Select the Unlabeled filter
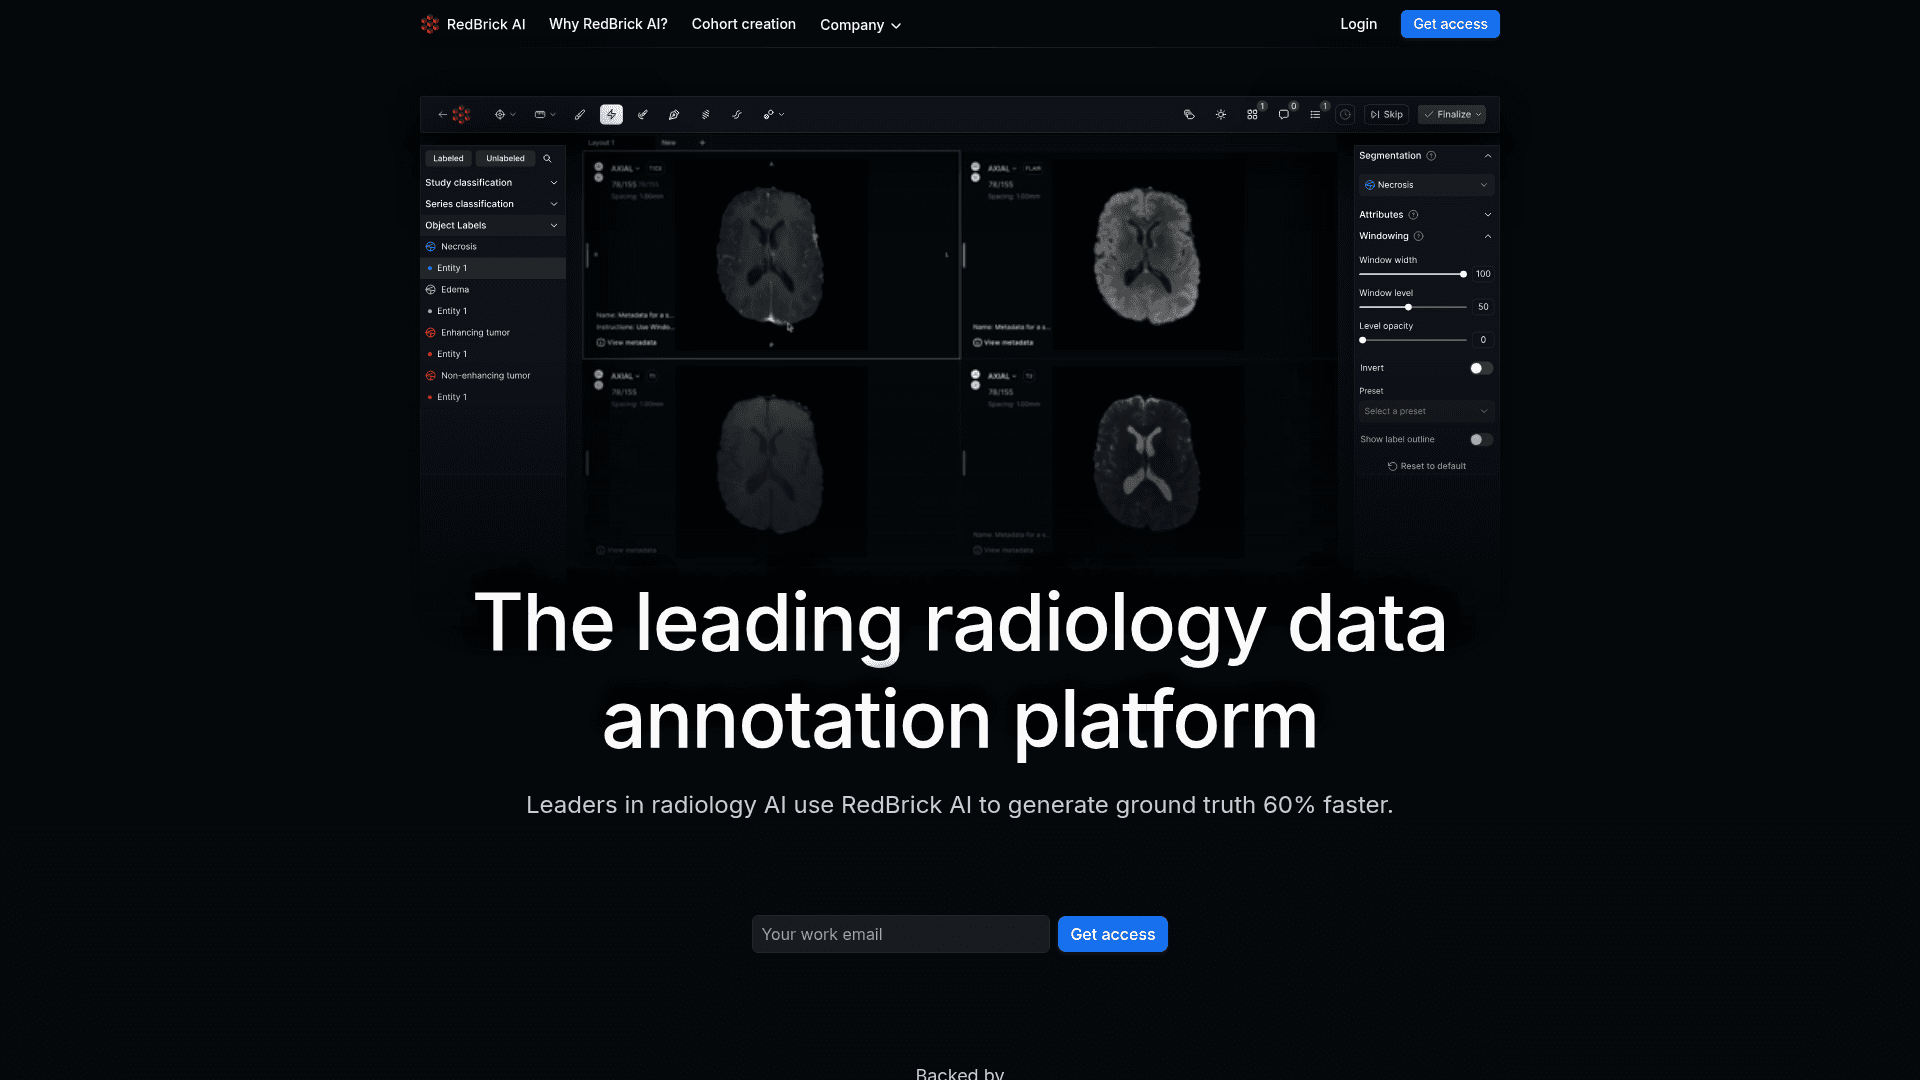The image size is (1920, 1080). click(505, 159)
